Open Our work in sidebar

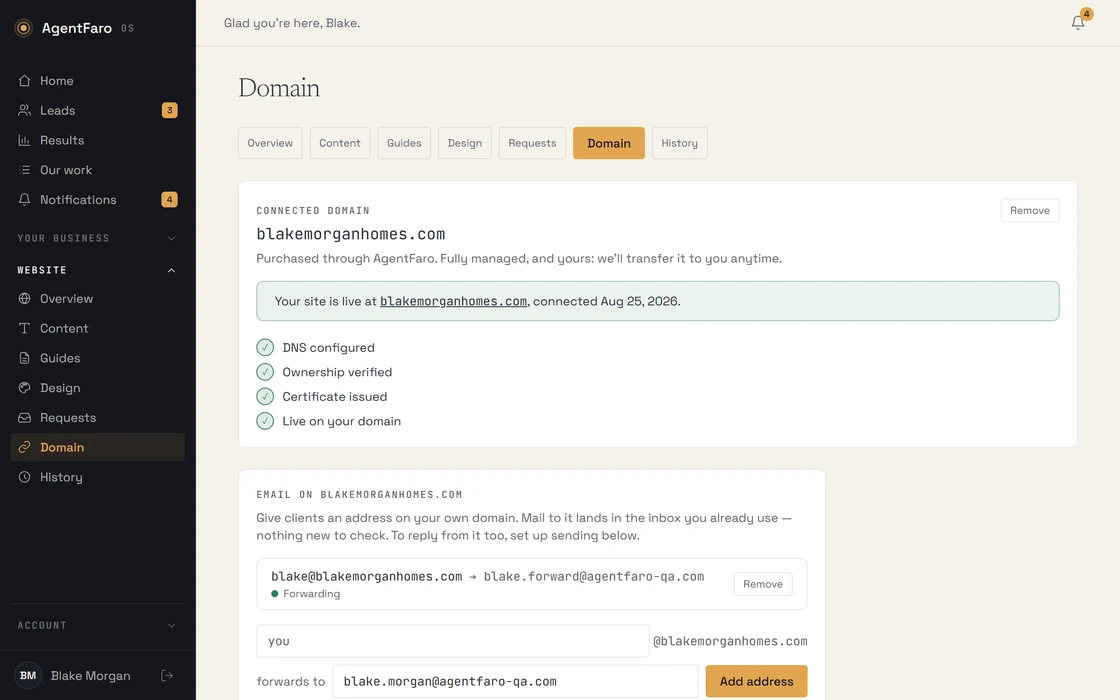coord(98,170)
